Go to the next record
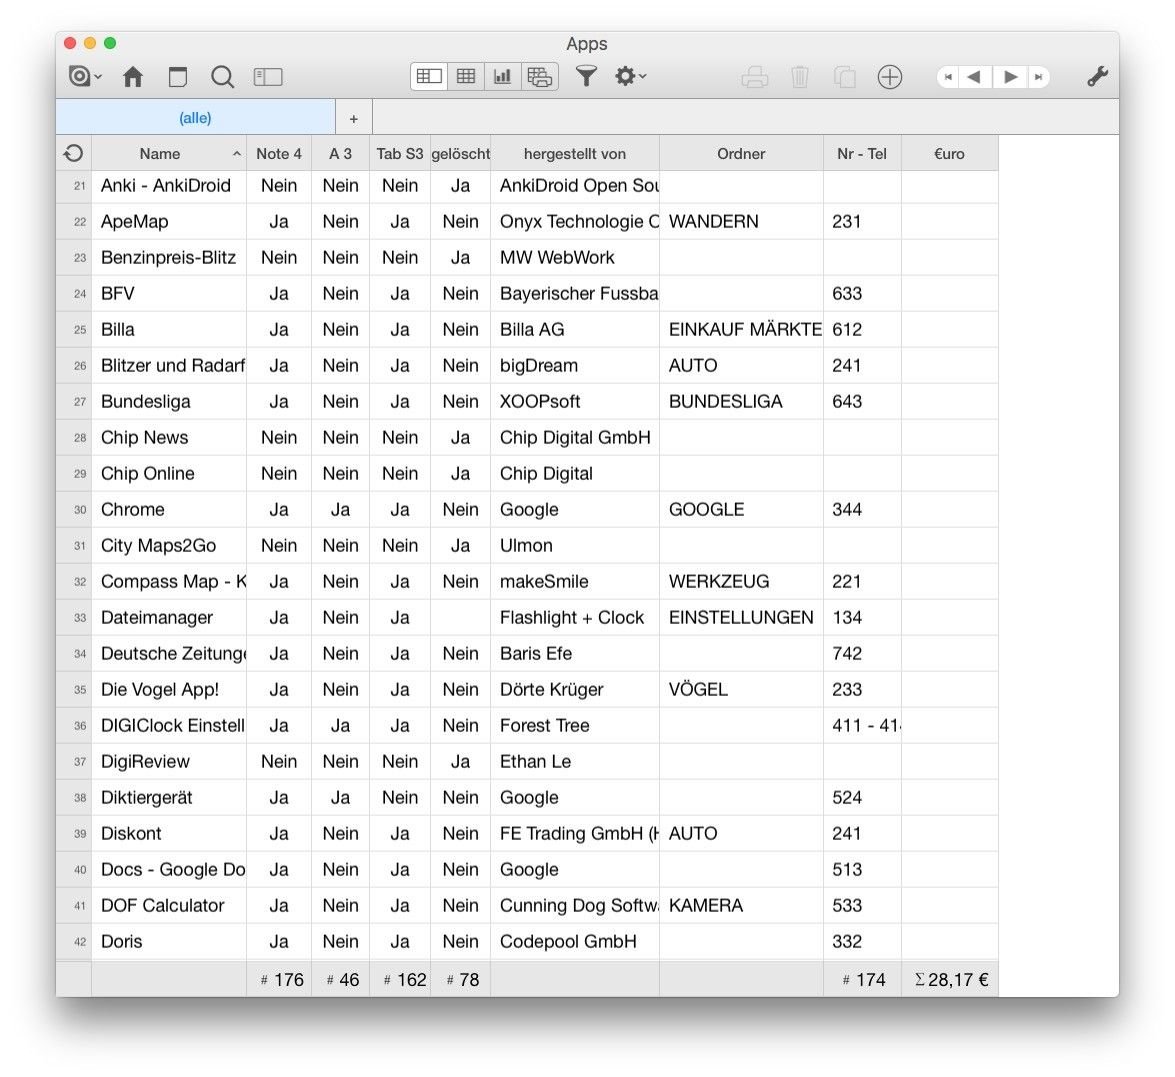The height and width of the screenshot is (1077, 1175). (x=1011, y=76)
